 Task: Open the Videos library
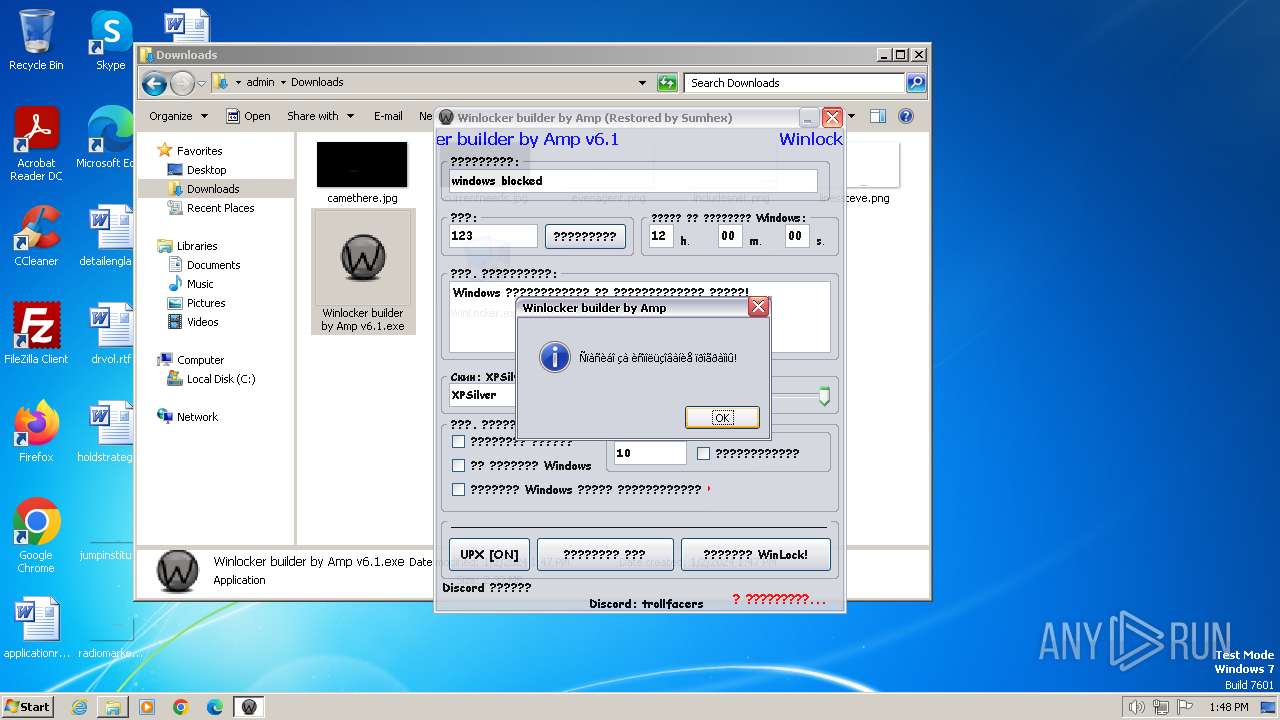[x=202, y=322]
